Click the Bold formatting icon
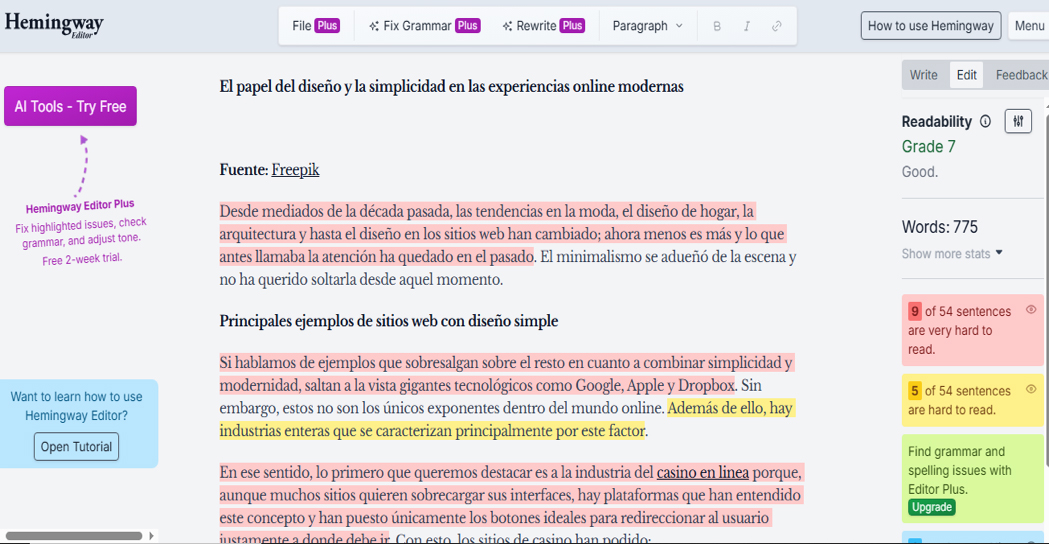The width and height of the screenshot is (1049, 544). [716, 26]
